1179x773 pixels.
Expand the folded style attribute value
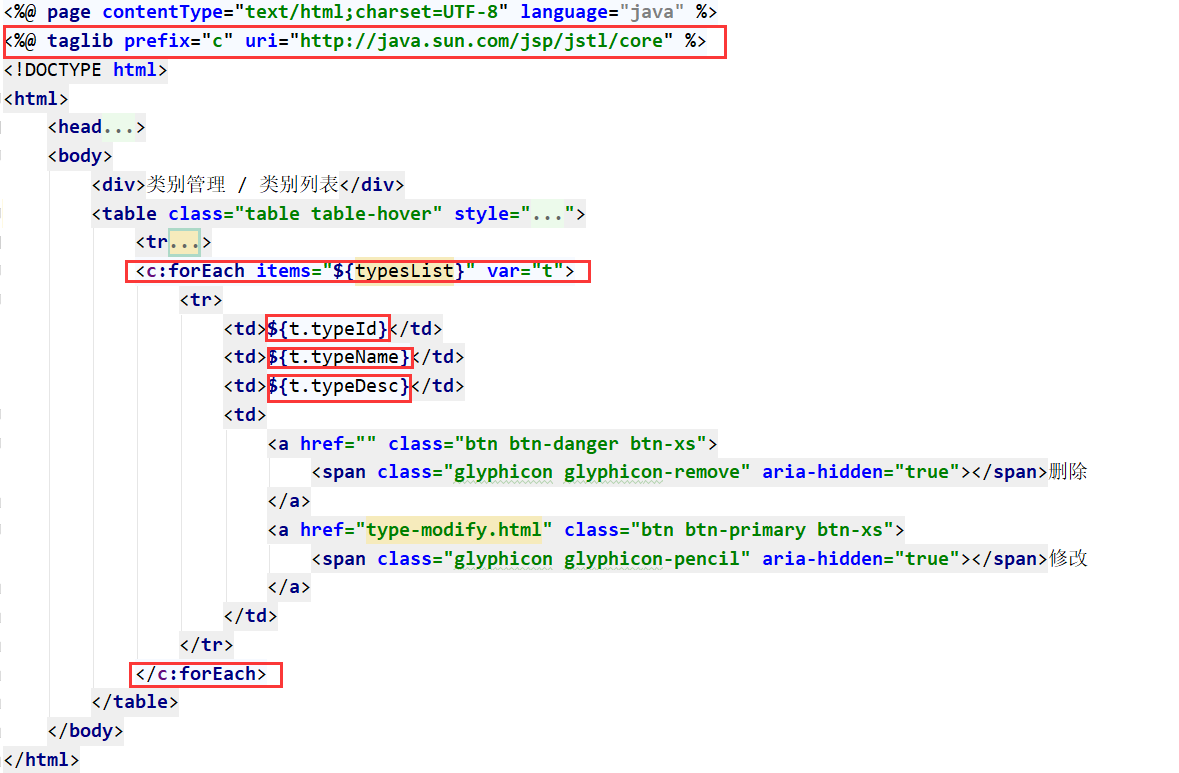pyautogui.click(x=545, y=214)
